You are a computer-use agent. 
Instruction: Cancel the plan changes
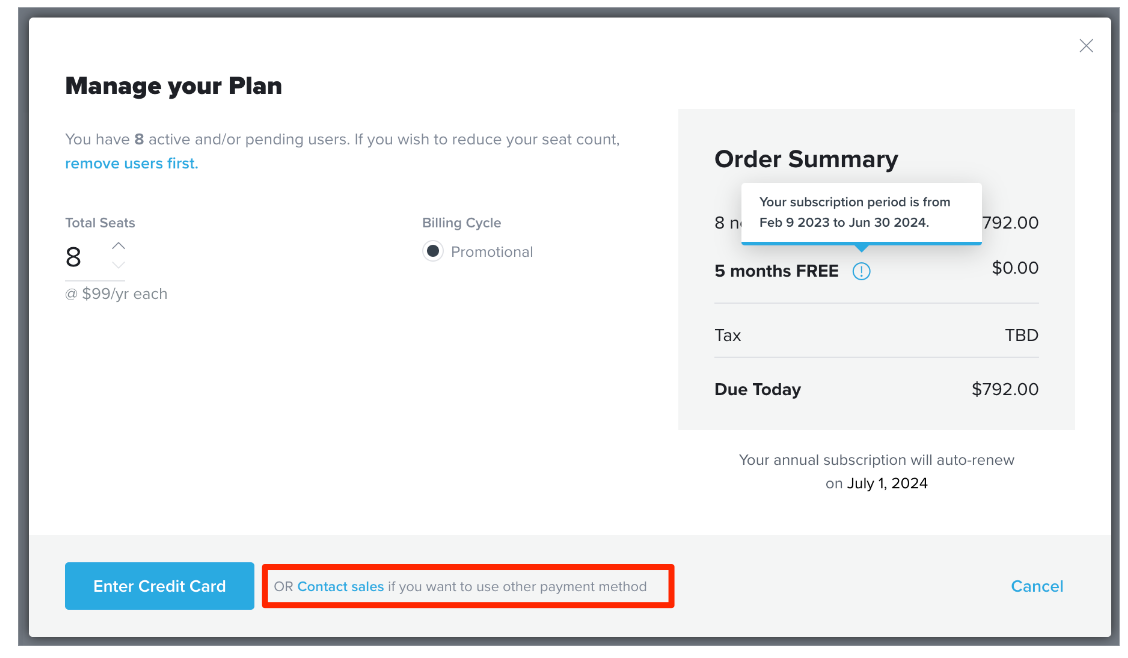[1037, 586]
